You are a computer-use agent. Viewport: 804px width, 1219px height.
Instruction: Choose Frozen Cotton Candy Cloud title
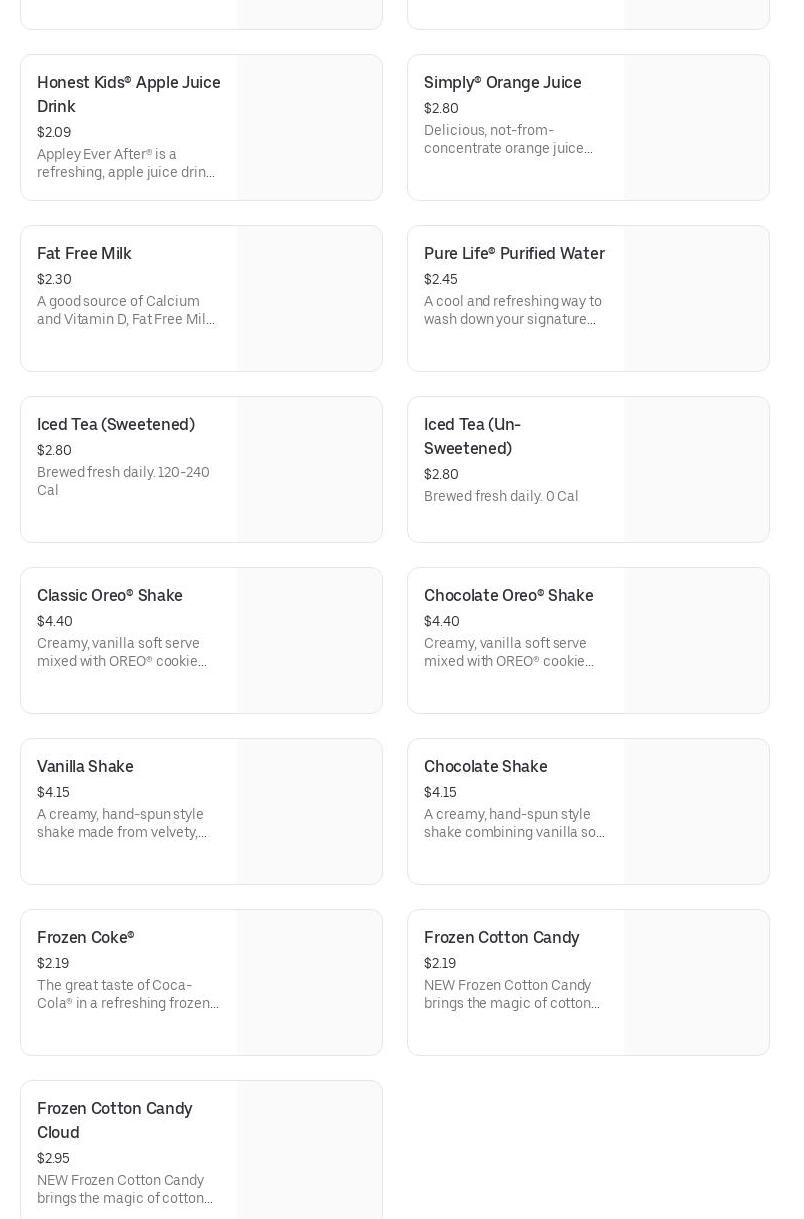tap(114, 1120)
